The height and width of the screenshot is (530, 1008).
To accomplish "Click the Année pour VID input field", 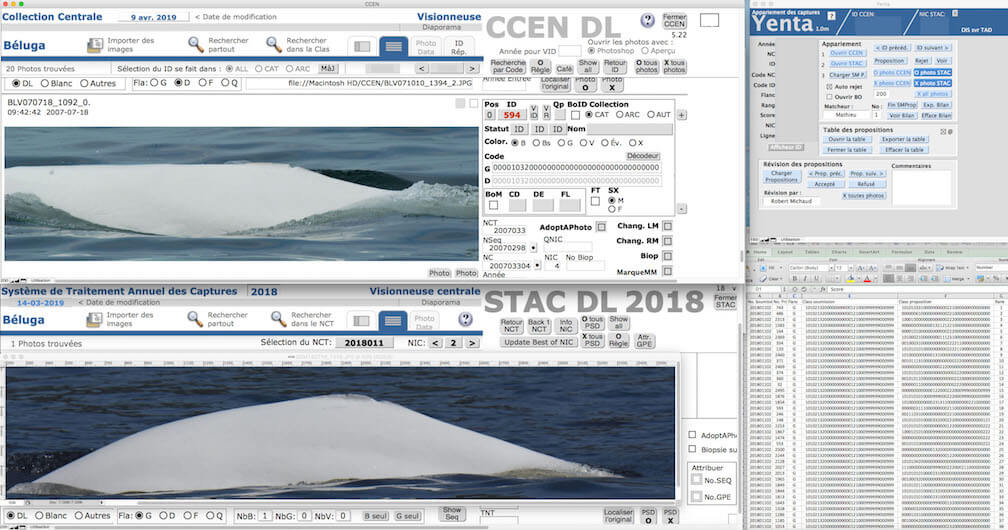I will click(x=570, y=51).
